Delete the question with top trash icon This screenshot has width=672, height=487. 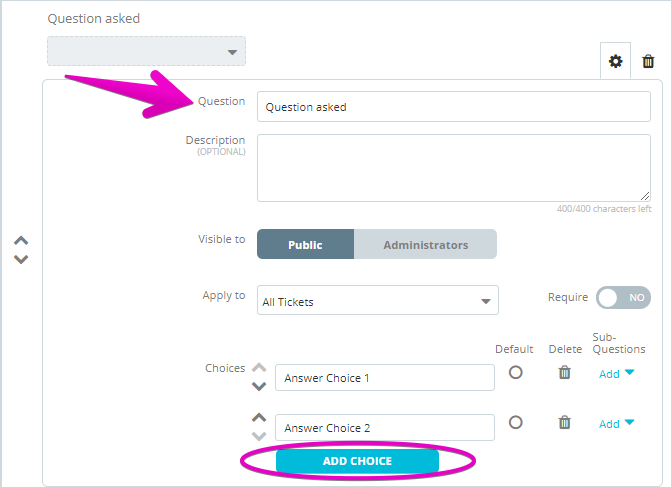coord(648,61)
